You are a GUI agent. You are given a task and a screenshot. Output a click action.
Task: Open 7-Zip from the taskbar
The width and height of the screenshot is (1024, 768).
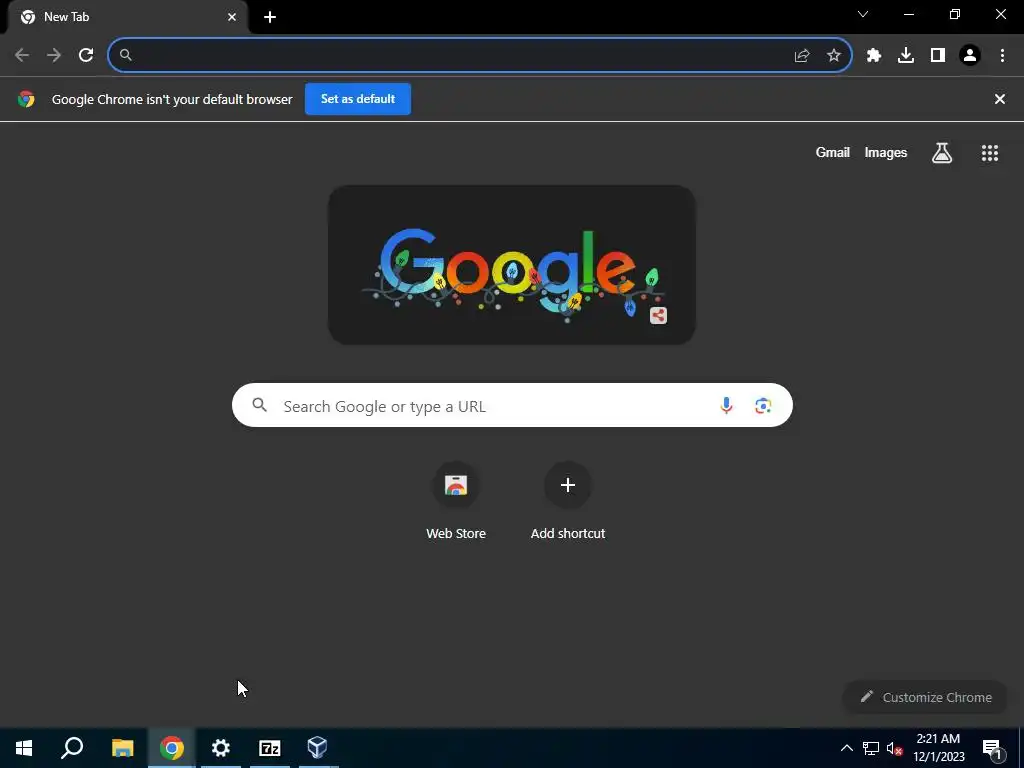click(x=270, y=748)
